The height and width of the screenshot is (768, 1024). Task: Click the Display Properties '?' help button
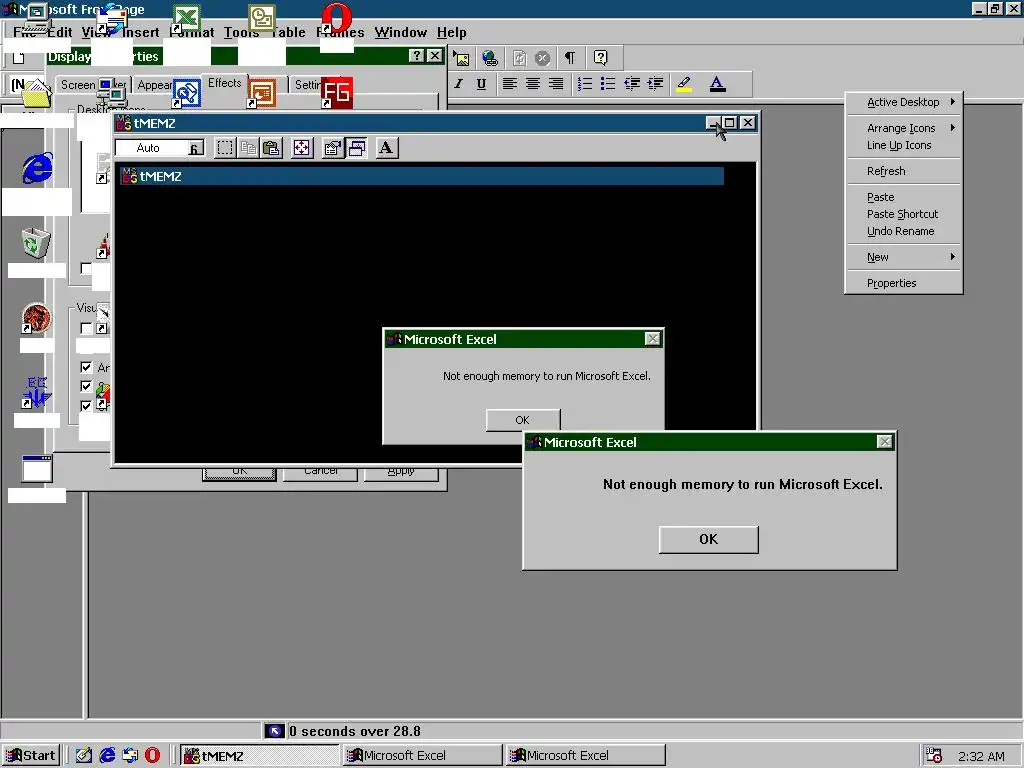(x=416, y=56)
